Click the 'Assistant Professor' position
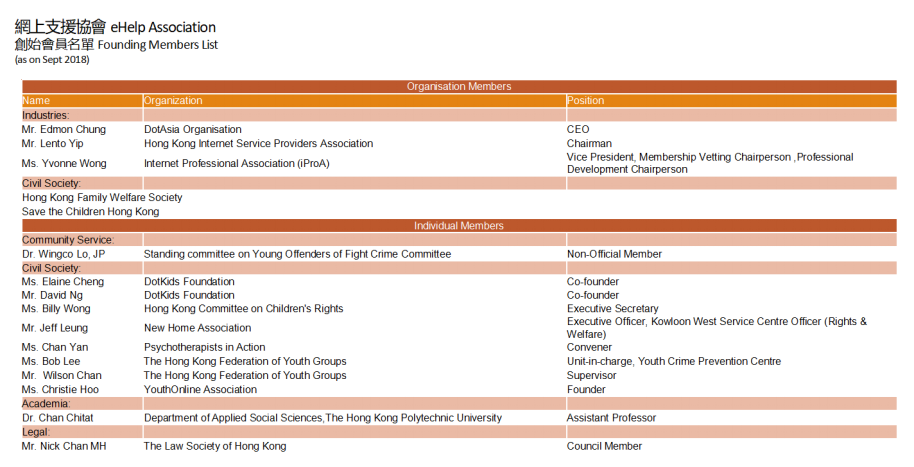Viewport: 914px width, 467px height. click(x=611, y=418)
